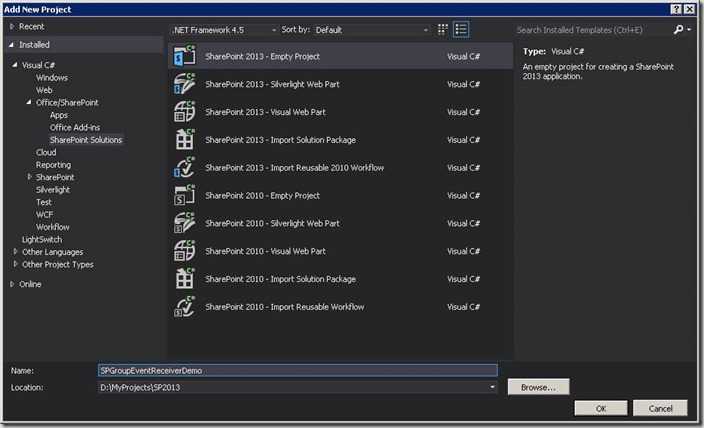Select 'SharePoint 2013 - Silverlight Web Part' text
The height and width of the screenshot is (428, 704).
click(272, 84)
